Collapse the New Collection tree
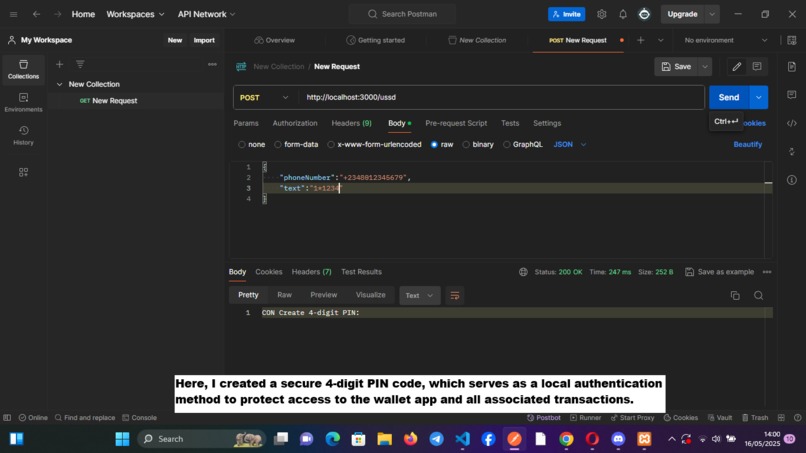 tap(59, 84)
